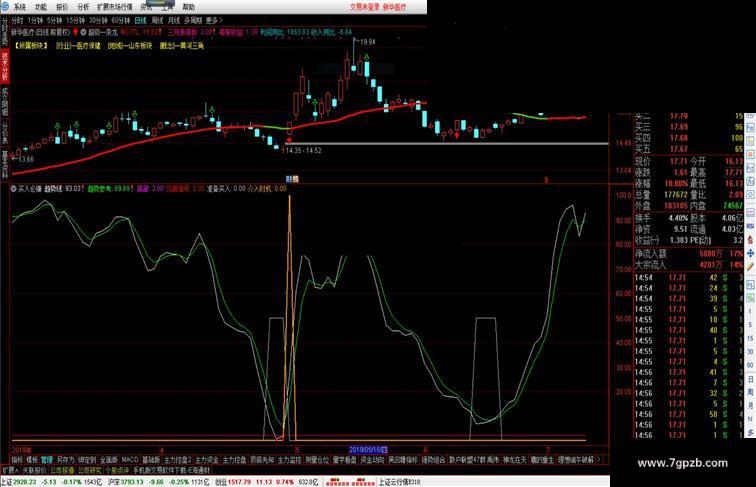Select the MACD indicator tab

coord(130,460)
